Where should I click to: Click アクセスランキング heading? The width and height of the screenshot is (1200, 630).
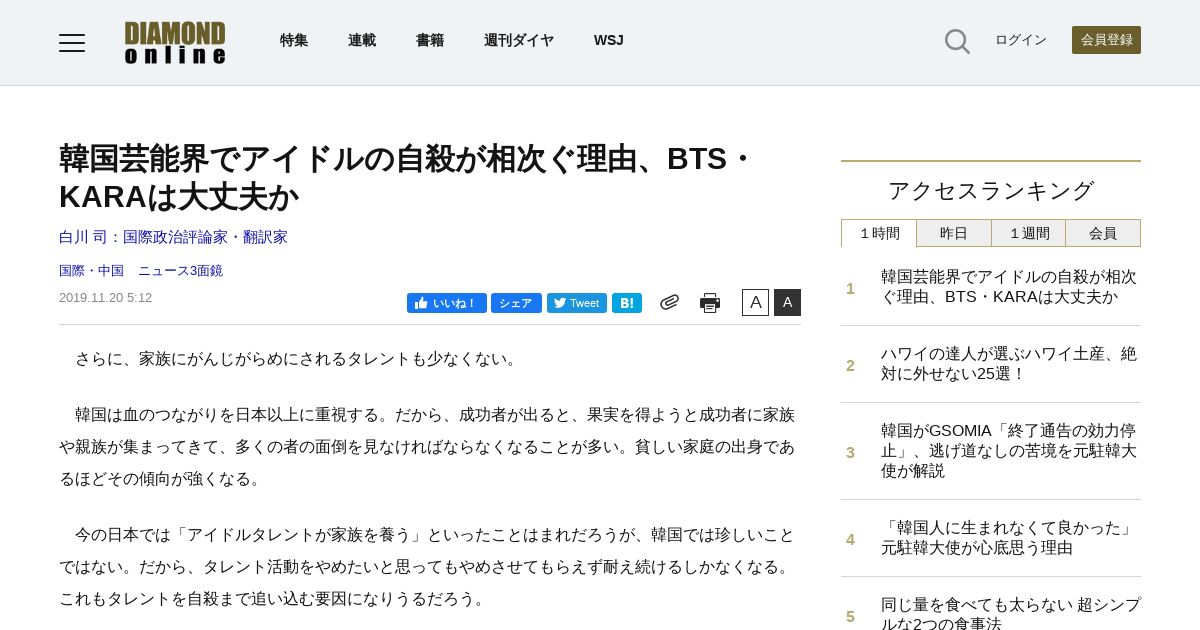coord(991,190)
